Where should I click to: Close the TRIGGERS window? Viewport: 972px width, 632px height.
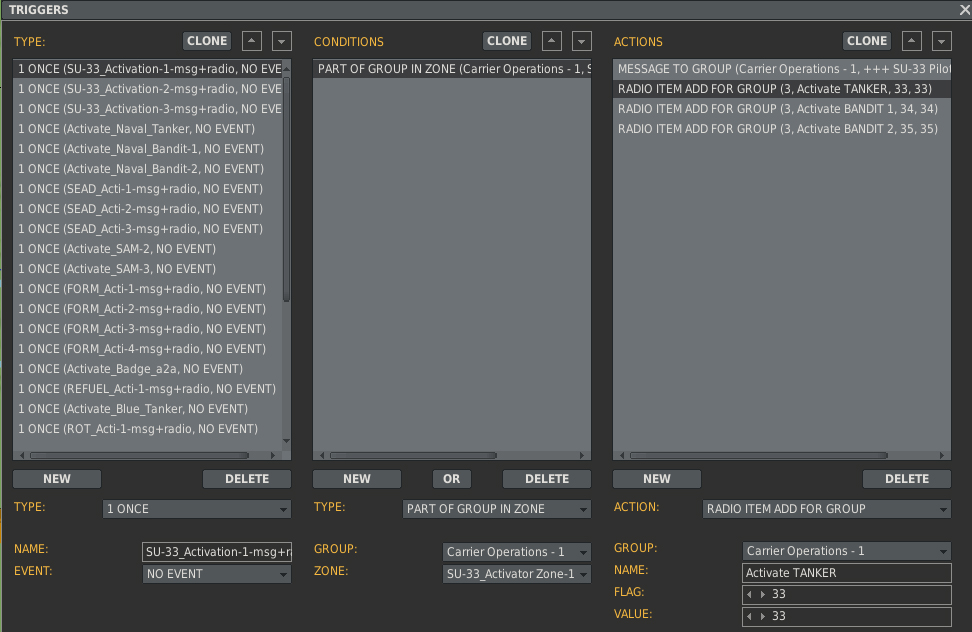(x=965, y=9)
